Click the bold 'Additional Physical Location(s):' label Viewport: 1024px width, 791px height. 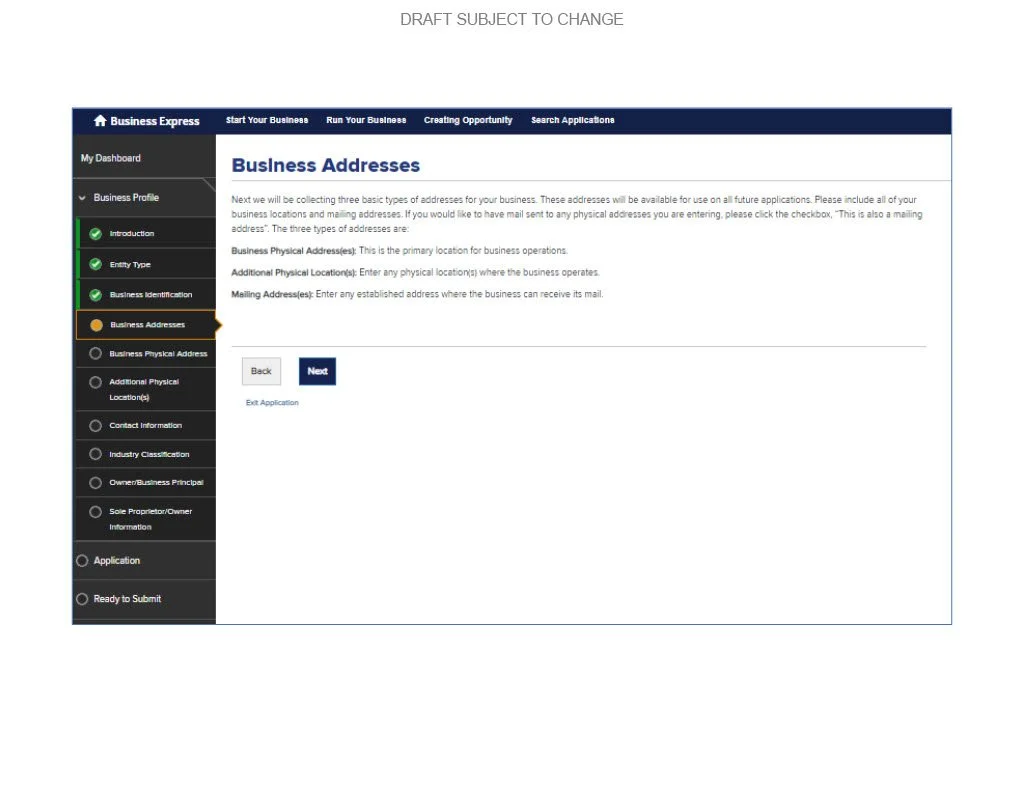294,272
